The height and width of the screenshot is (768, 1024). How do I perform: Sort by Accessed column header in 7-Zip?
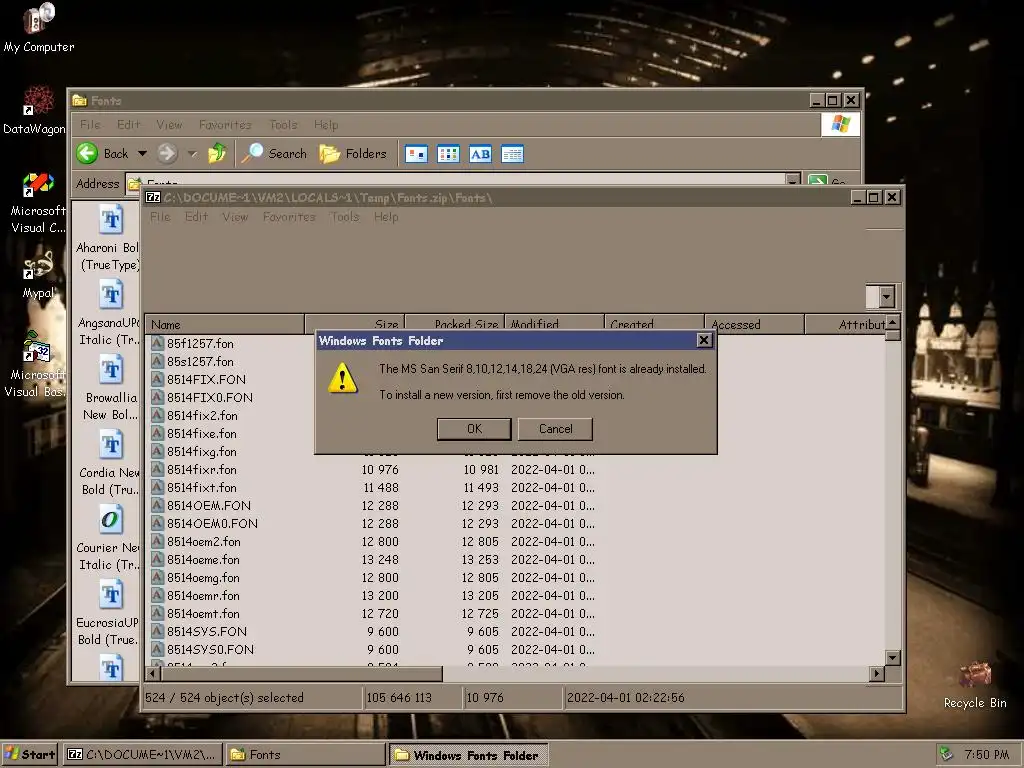(x=754, y=325)
